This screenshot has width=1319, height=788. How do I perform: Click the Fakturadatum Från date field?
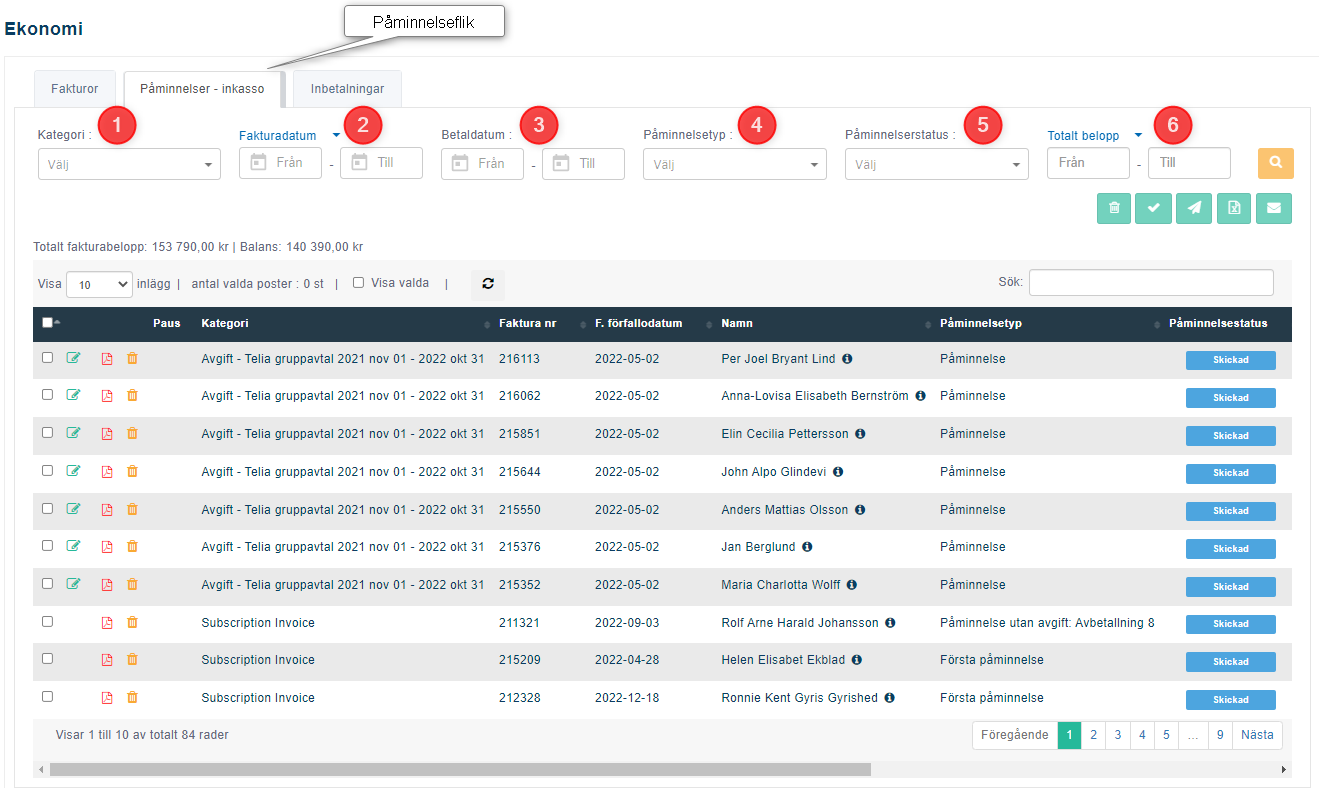click(x=280, y=163)
